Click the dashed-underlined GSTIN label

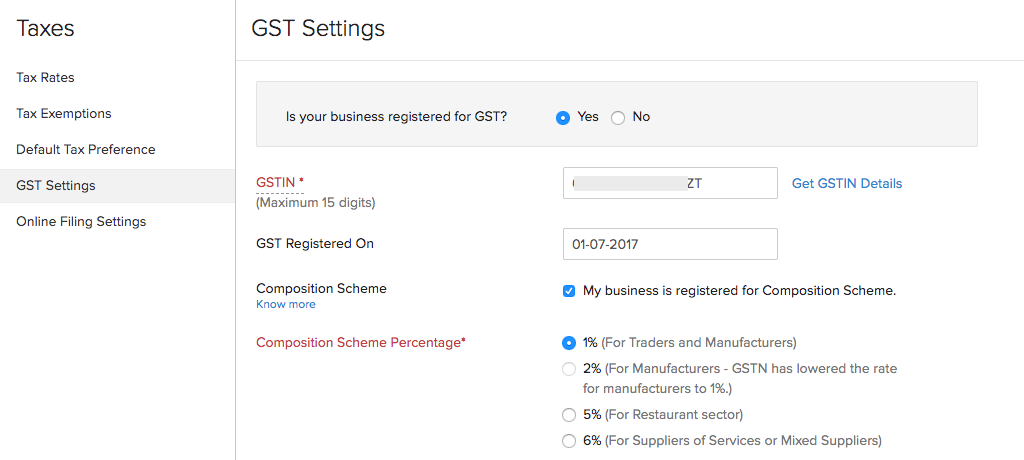[x=276, y=182]
